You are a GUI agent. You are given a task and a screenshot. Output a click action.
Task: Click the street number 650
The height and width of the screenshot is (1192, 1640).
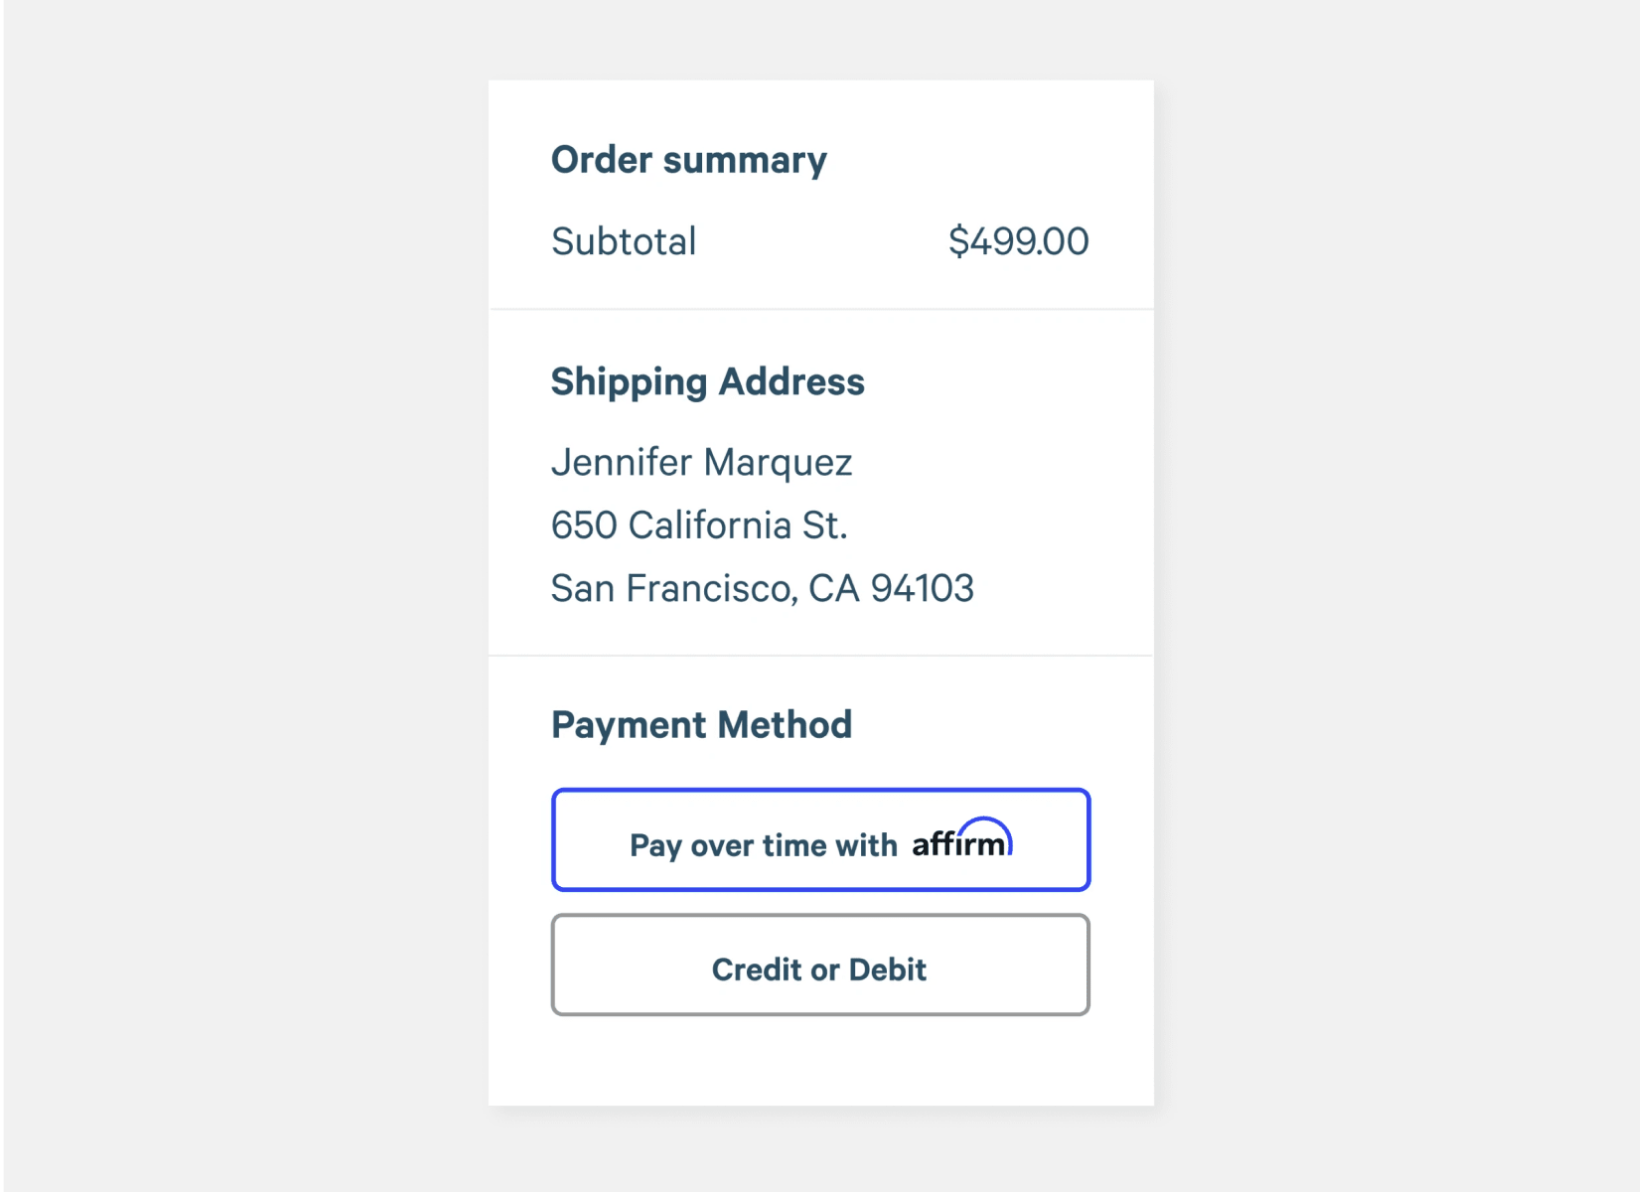tap(584, 526)
